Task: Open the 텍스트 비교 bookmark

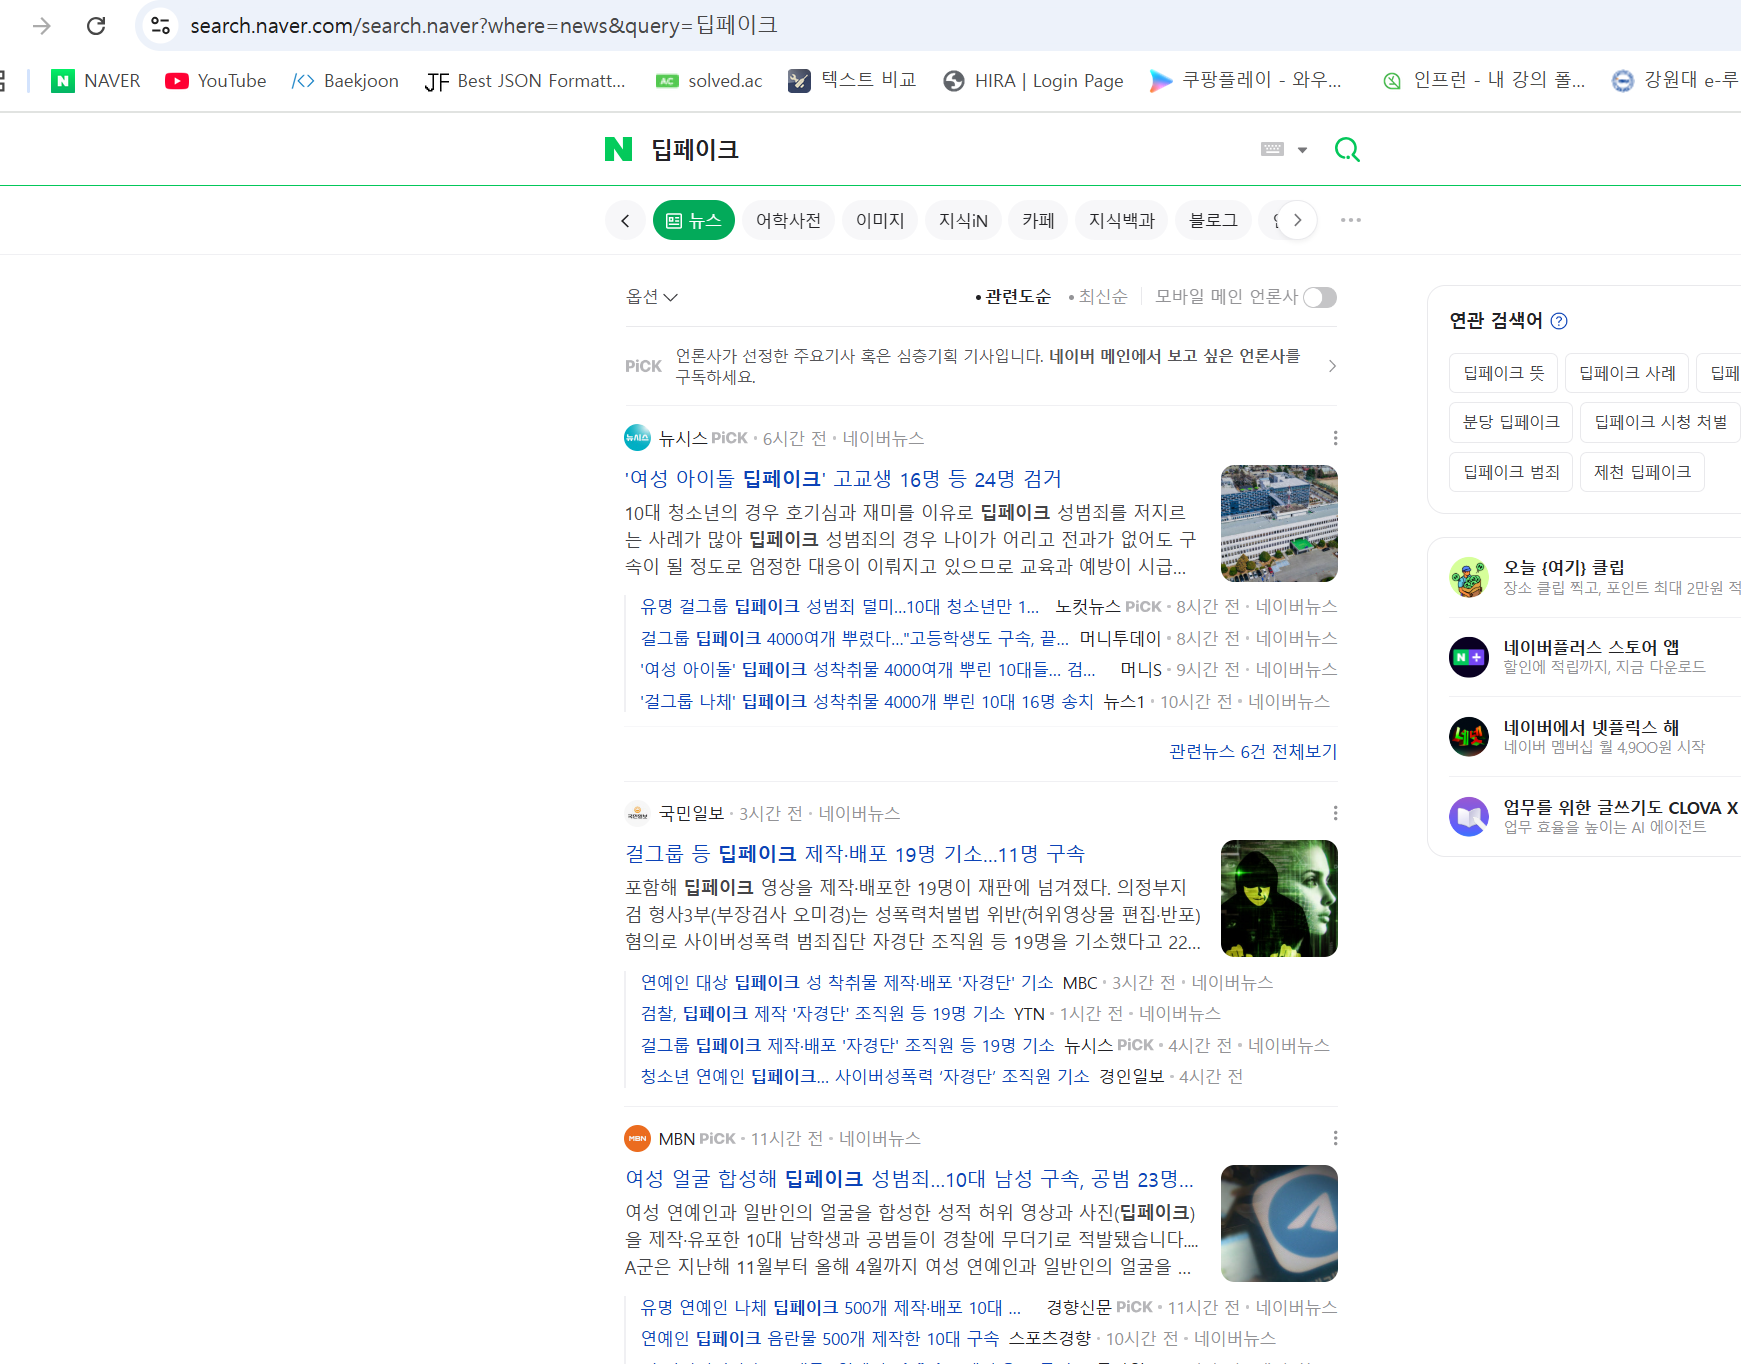Action: (852, 81)
